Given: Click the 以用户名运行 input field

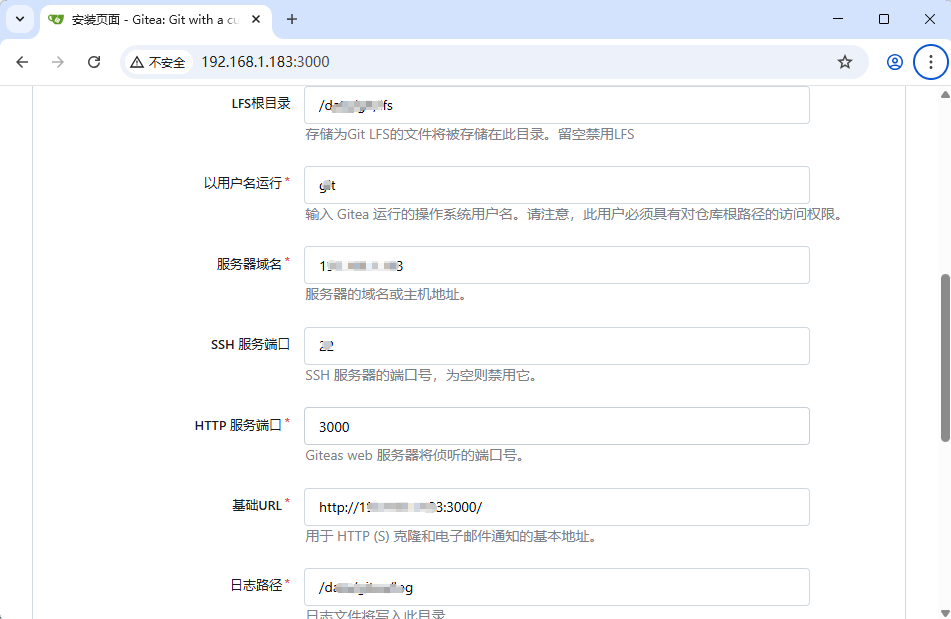Looking at the screenshot, I should coord(557,185).
